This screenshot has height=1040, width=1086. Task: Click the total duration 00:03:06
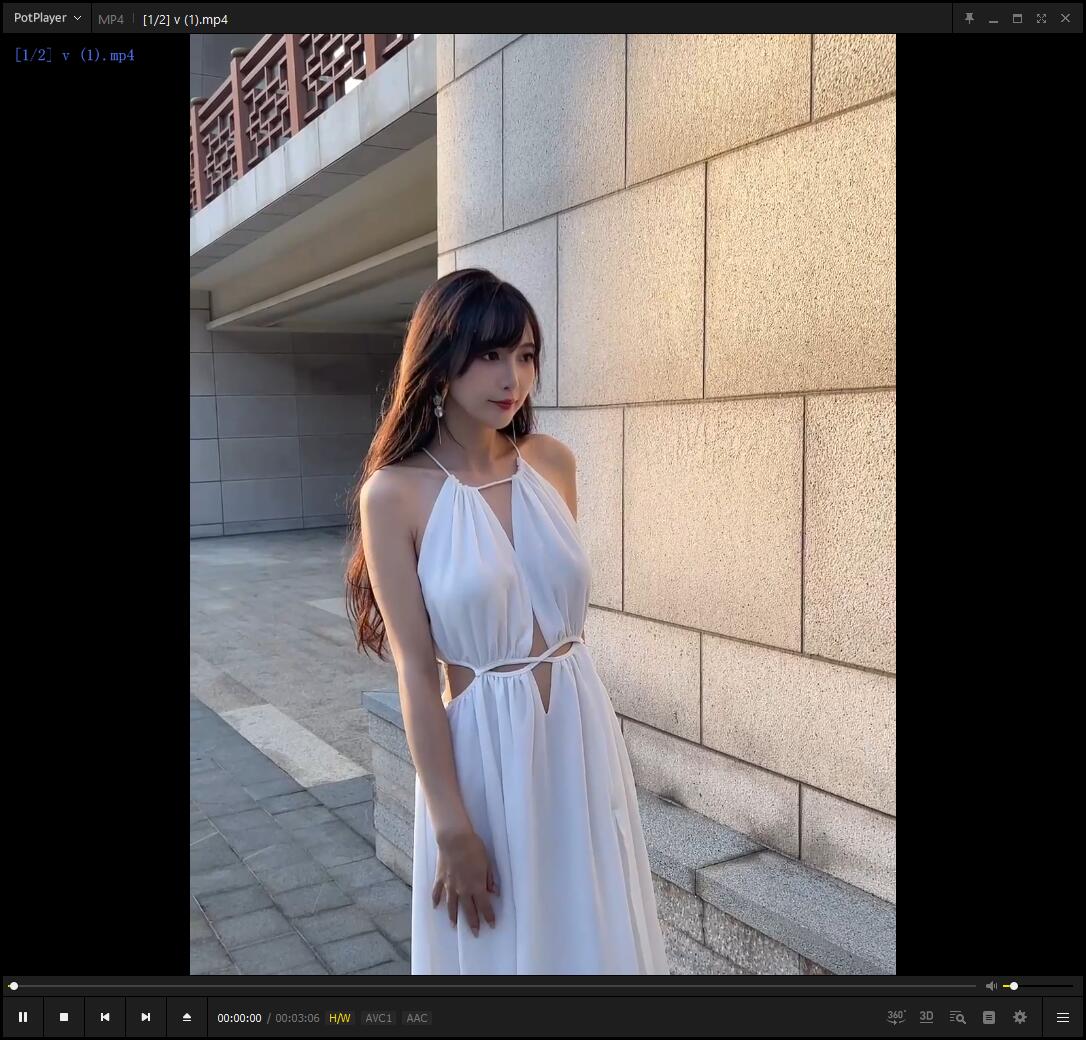(297, 1018)
